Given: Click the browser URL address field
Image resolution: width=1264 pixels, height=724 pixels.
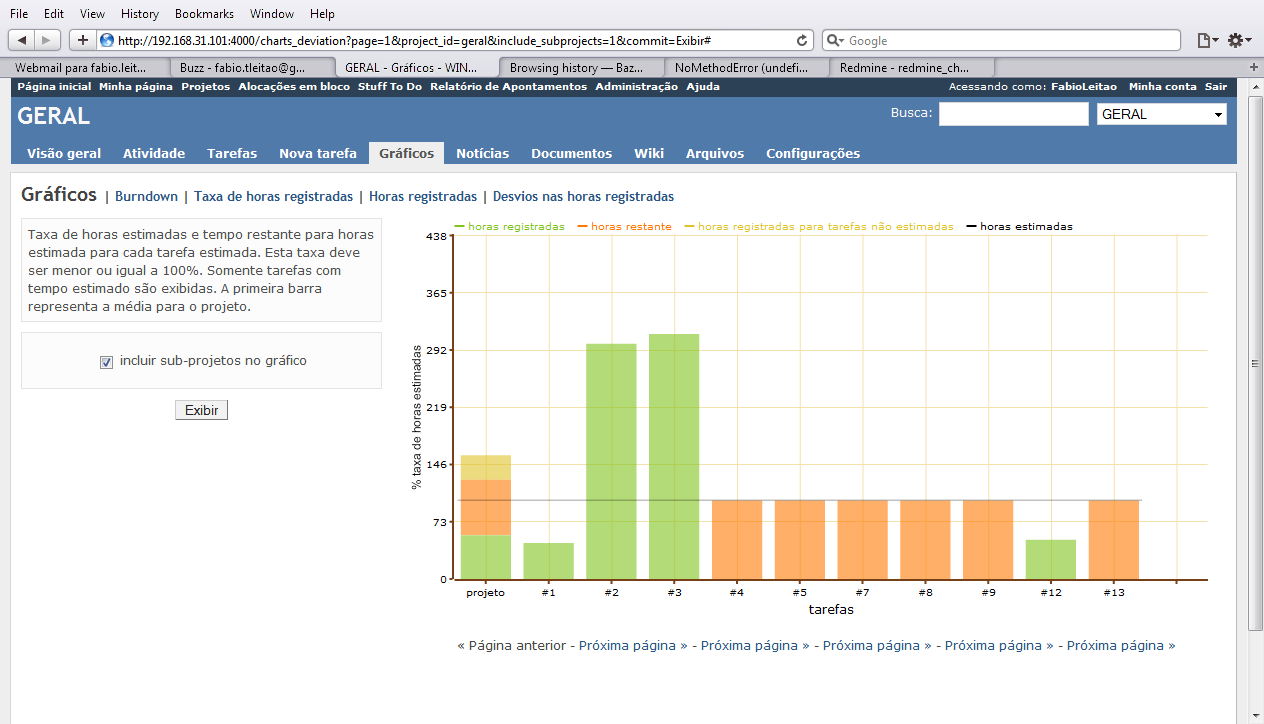Looking at the screenshot, I should [x=455, y=40].
